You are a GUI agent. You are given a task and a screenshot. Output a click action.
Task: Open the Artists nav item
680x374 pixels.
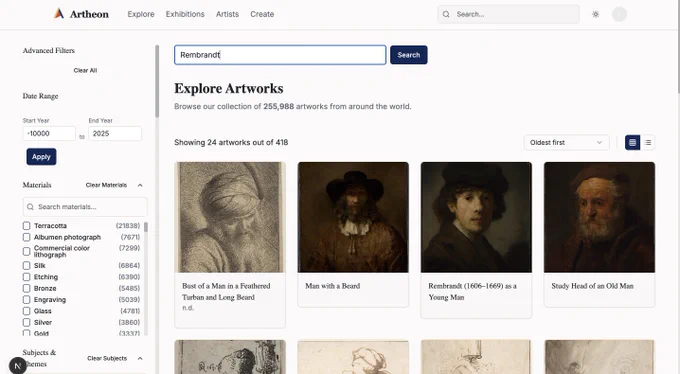tap(228, 14)
